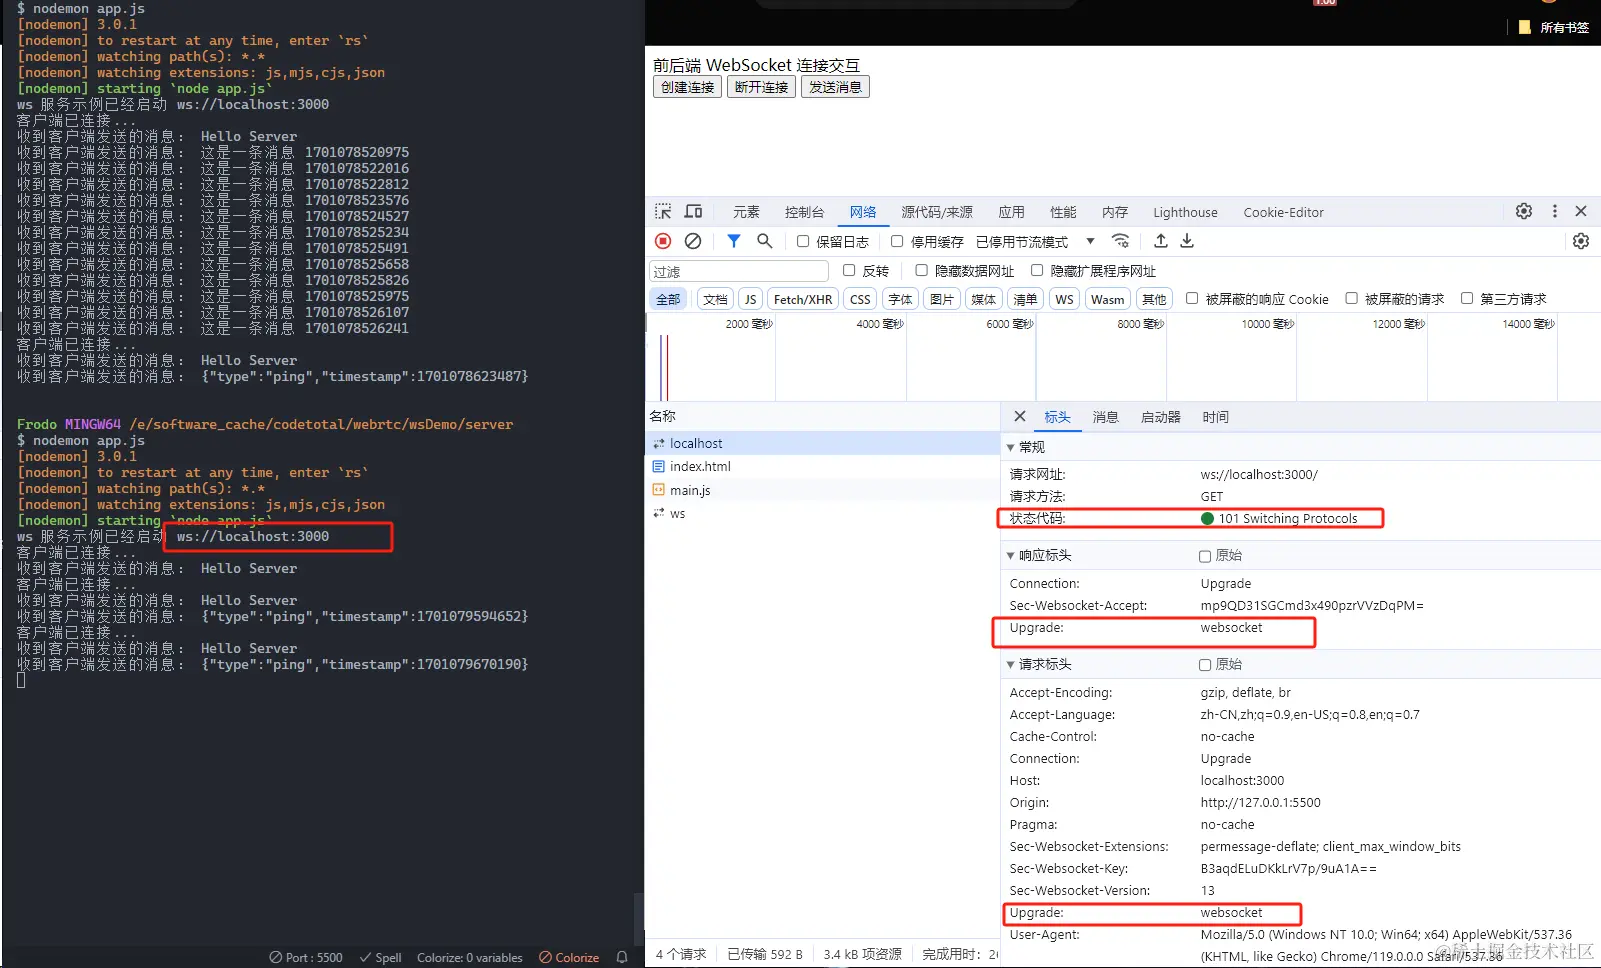Open network panel settings gear
Viewport: 1601px width, 968px height.
(x=1581, y=241)
